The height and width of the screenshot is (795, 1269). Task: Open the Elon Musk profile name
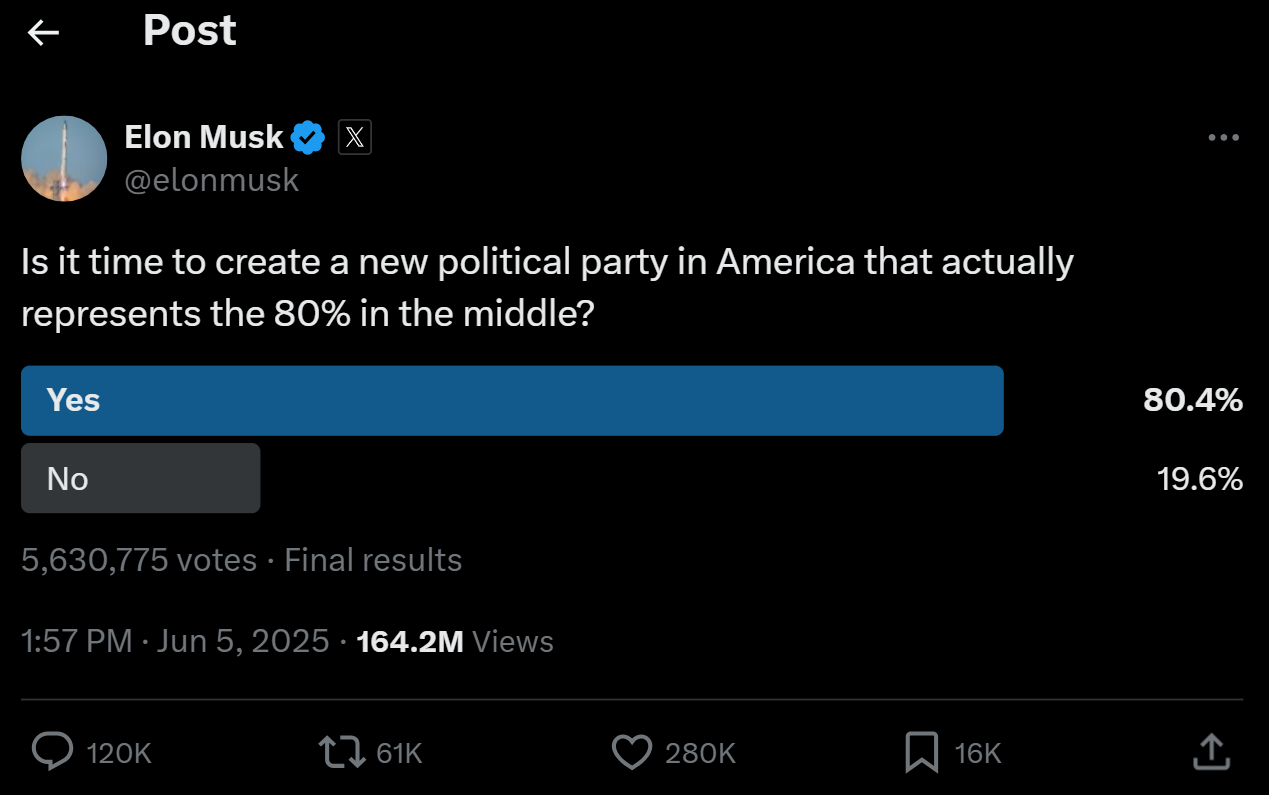(x=204, y=137)
